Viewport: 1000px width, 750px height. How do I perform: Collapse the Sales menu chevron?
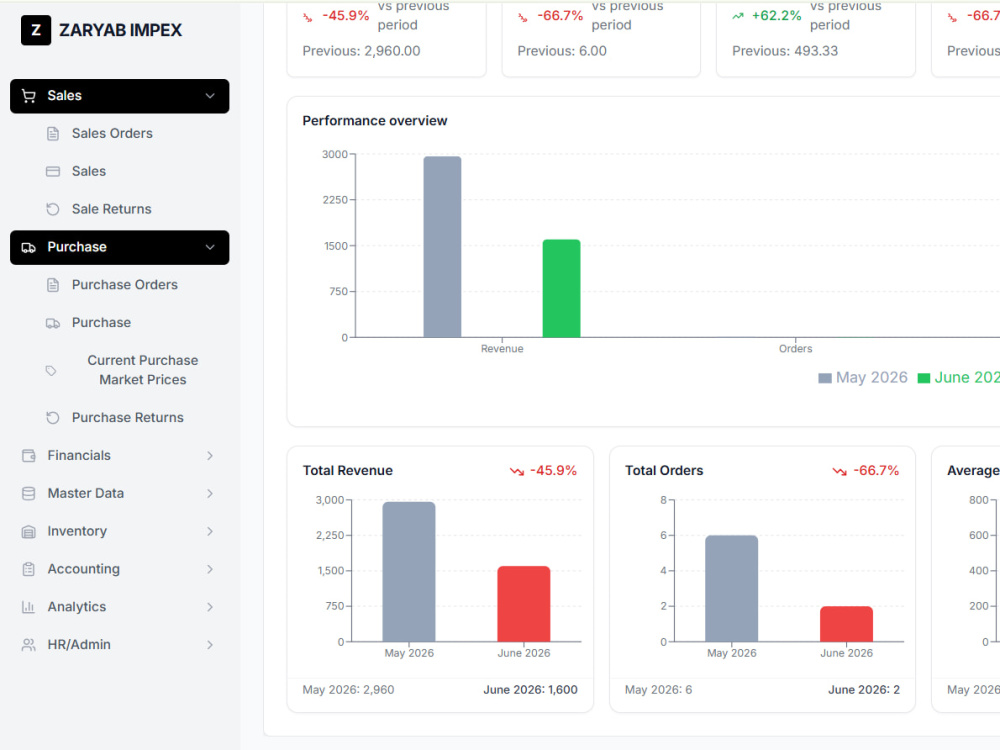point(210,96)
